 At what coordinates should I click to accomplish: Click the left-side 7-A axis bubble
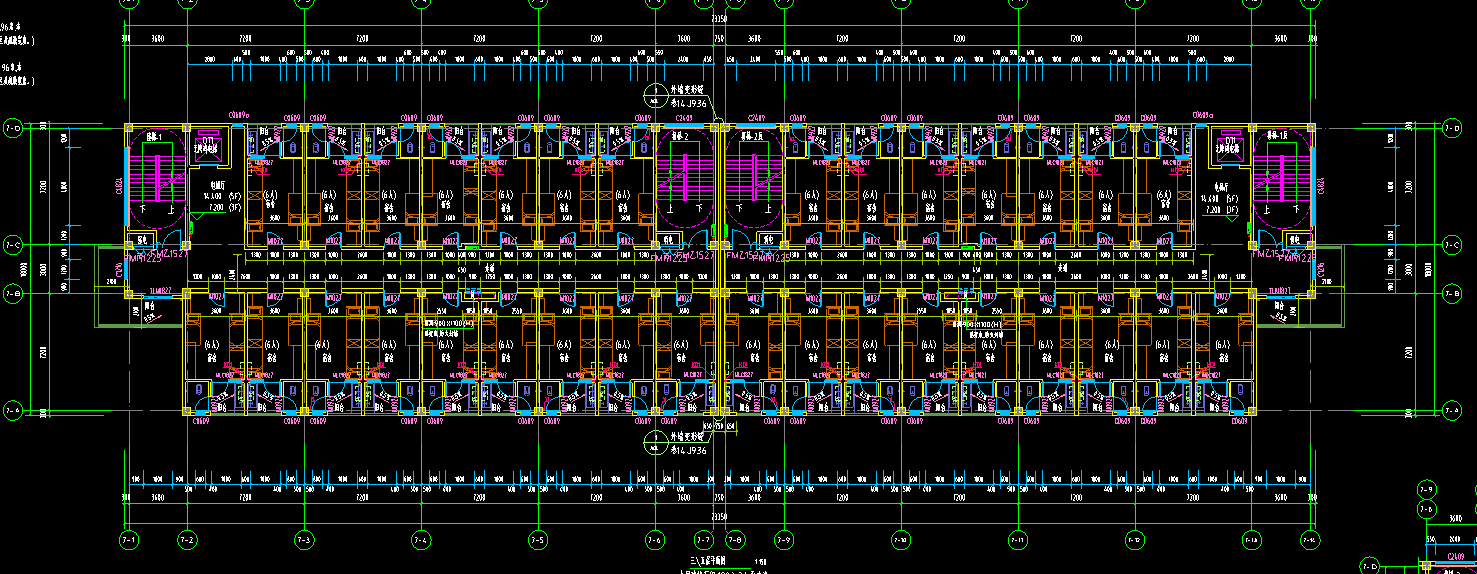coord(13,410)
